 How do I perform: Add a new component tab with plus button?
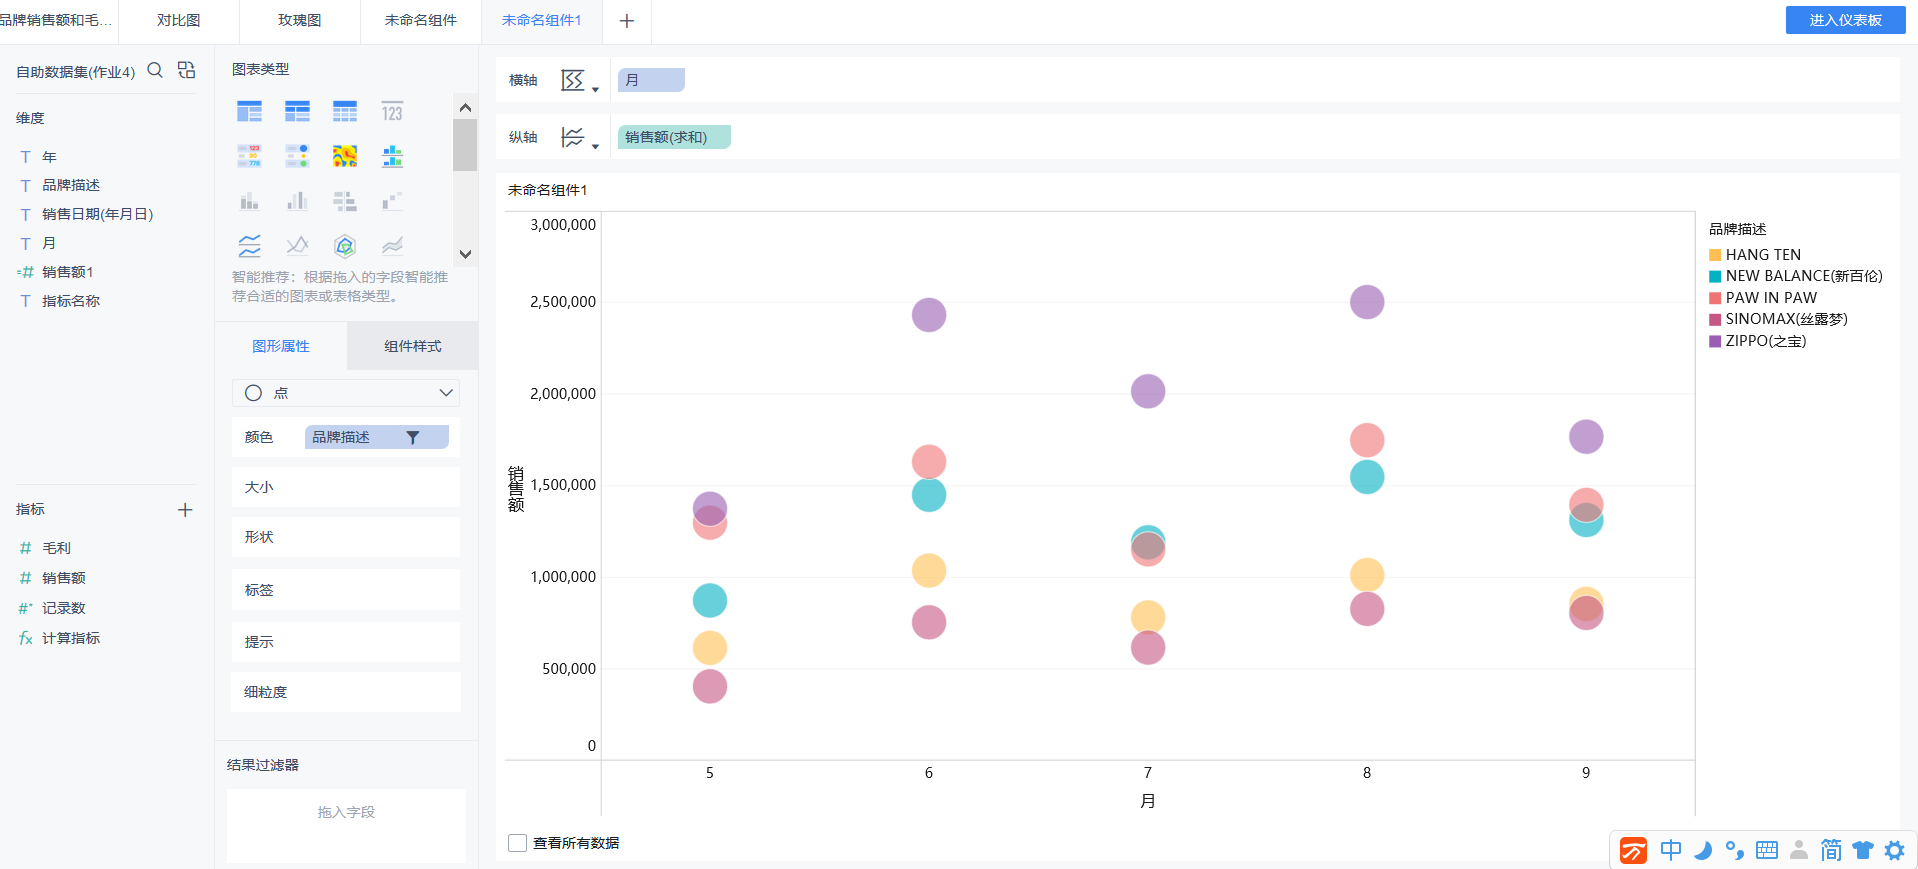click(627, 21)
